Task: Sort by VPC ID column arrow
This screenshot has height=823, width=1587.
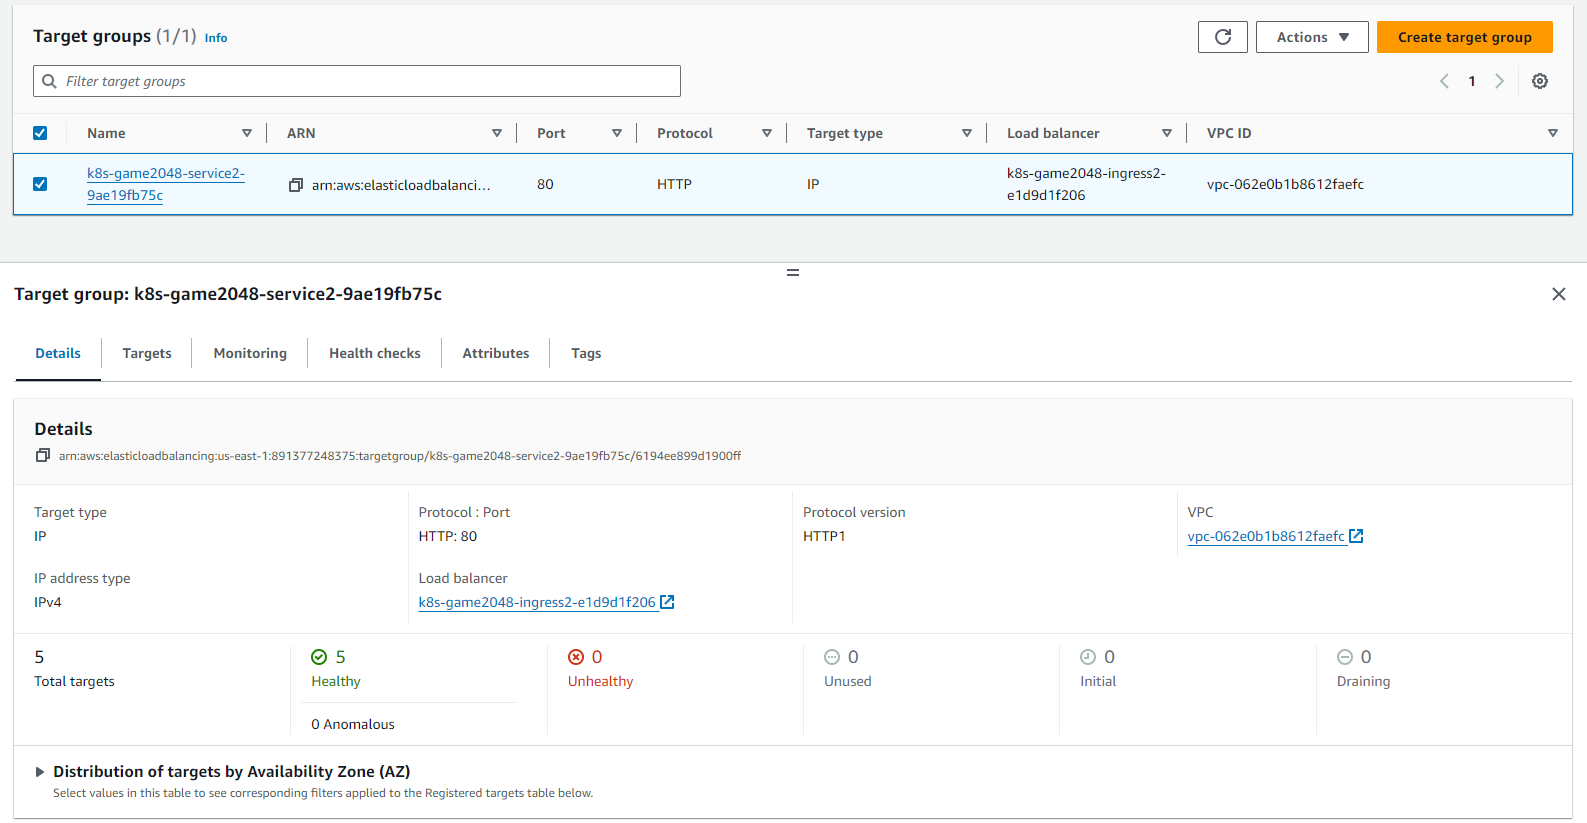Action: pyautogui.click(x=1553, y=133)
